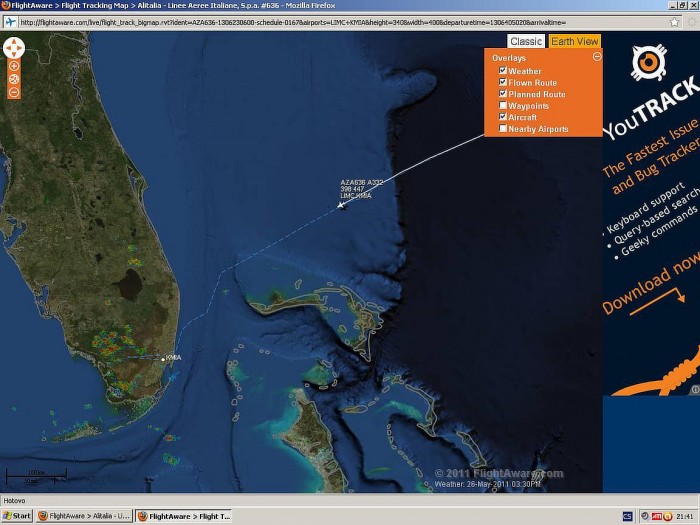Viewport: 700px width, 525px height.
Task: Toggle the Aircraft overlay checkbox
Action: click(x=503, y=117)
